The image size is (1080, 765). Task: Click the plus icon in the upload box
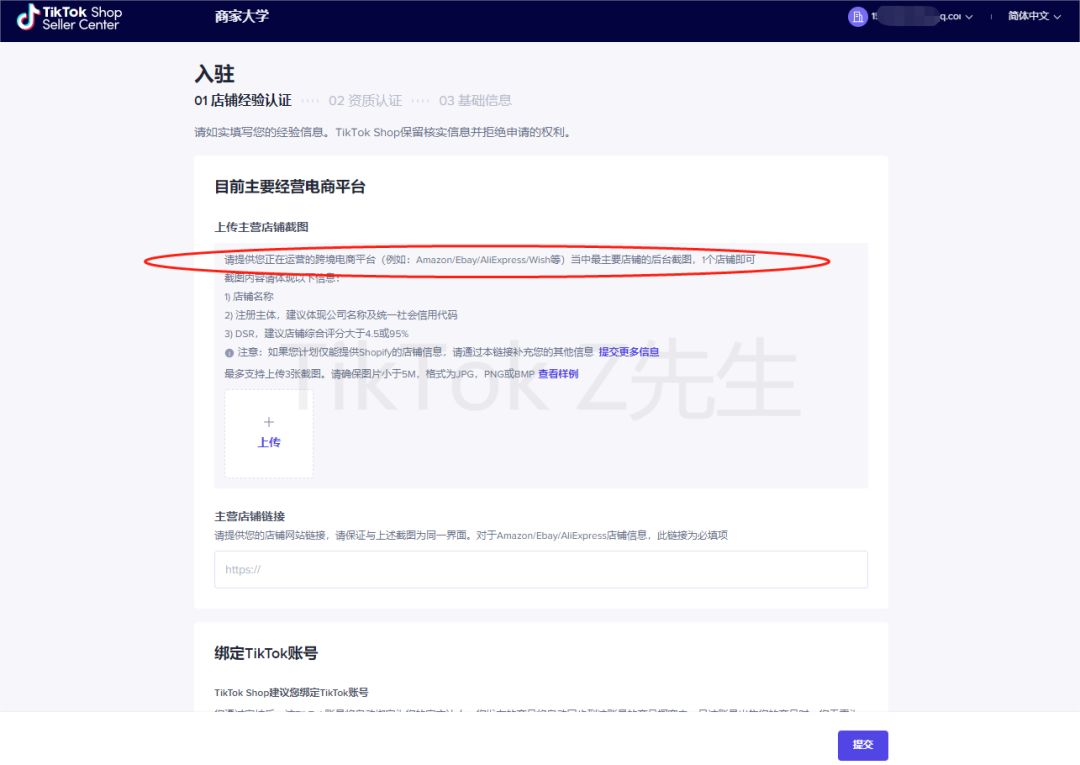pyautogui.click(x=268, y=423)
